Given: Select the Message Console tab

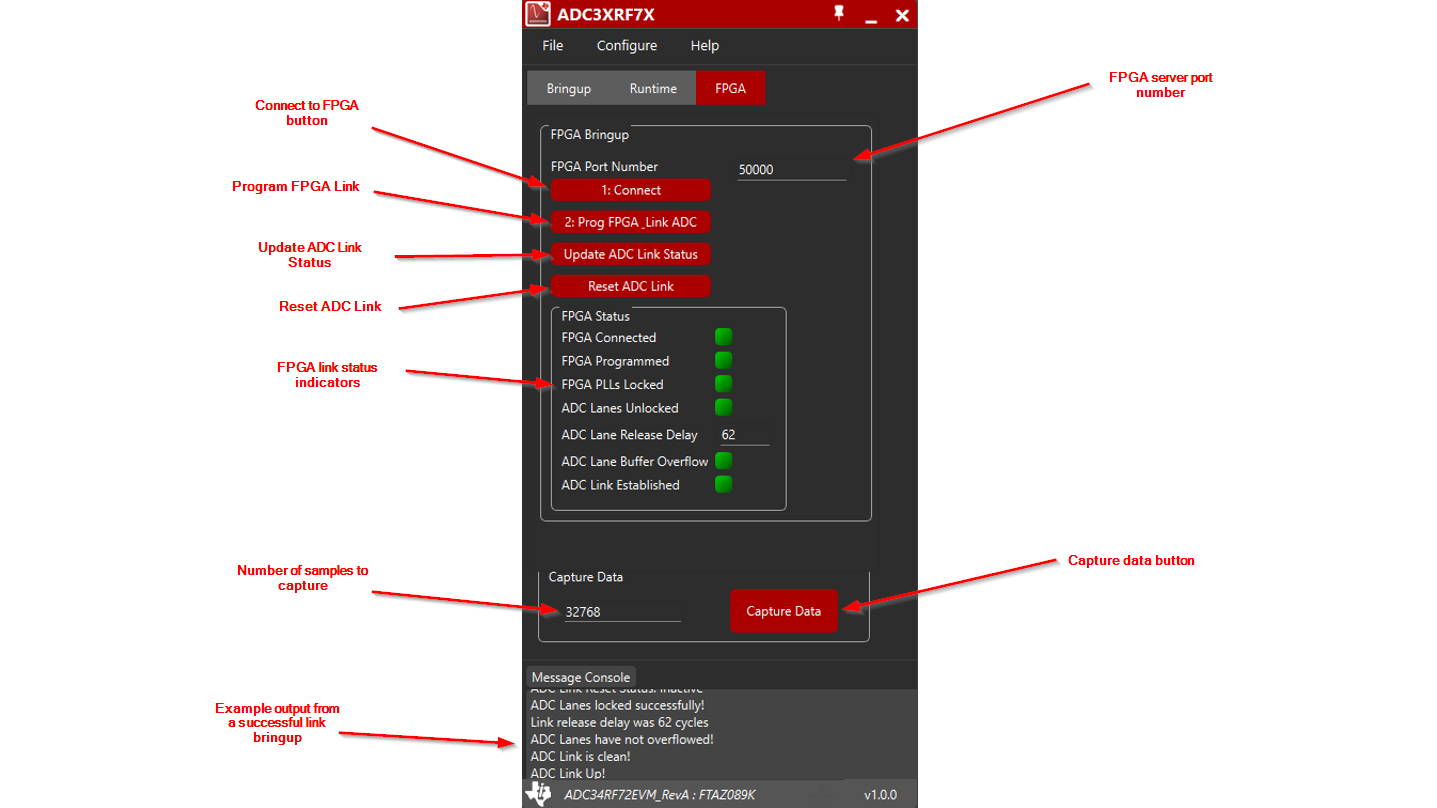Looking at the screenshot, I should [x=580, y=677].
